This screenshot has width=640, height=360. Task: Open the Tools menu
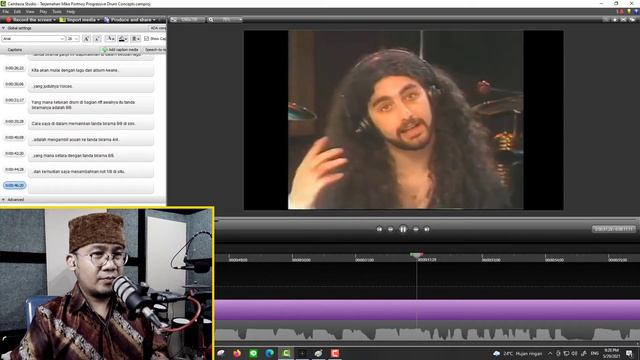(57, 12)
